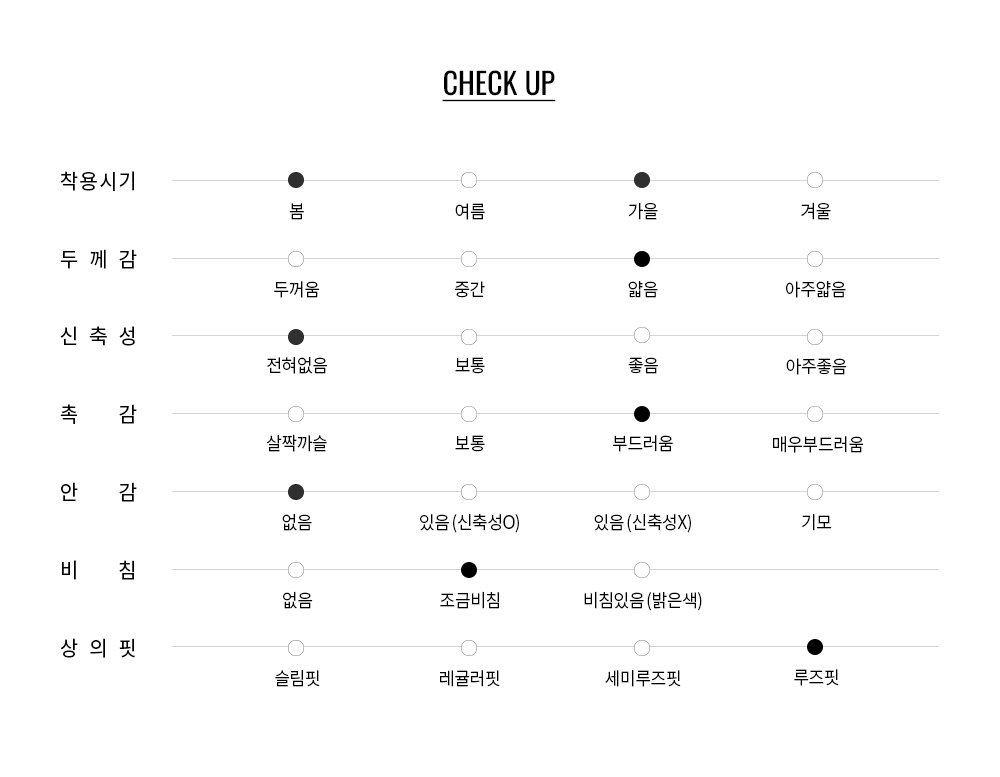Image resolution: width=1000 pixels, height=777 pixels.
Task: Select 두꺼움 thickness option
Action: pos(296,259)
